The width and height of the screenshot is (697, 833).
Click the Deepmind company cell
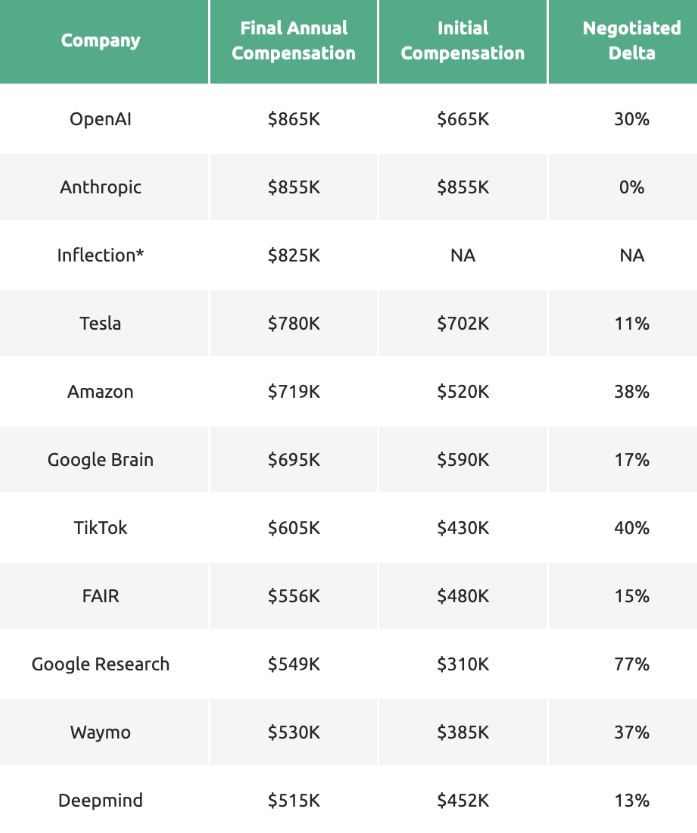click(100, 800)
